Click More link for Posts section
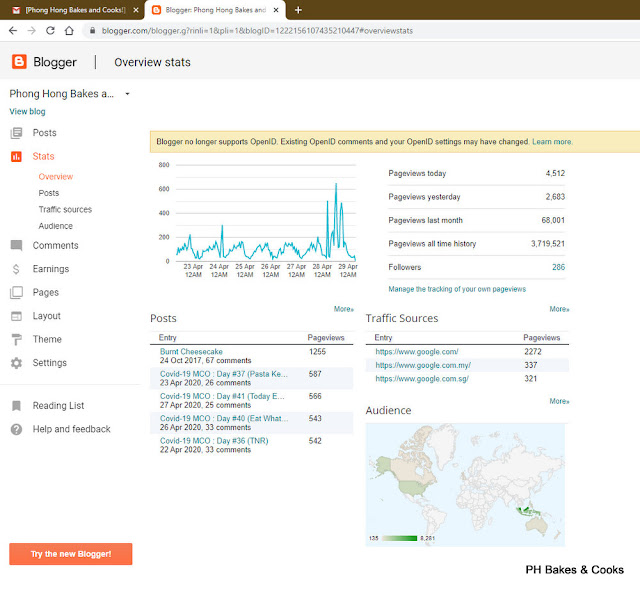This screenshot has height=589, width=640. coord(344,309)
